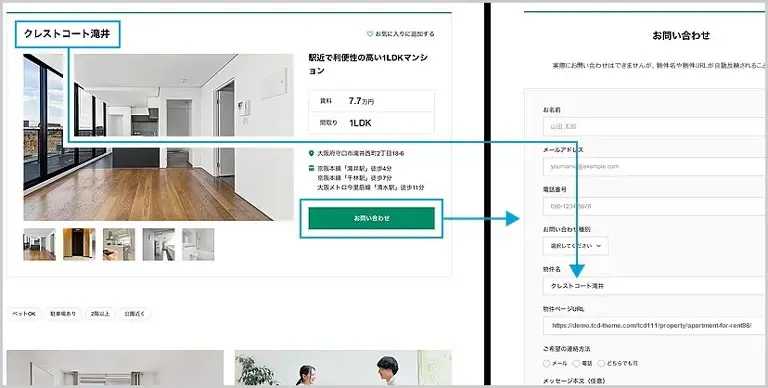Select the どちらでも可 radio button

pyautogui.click(x=601, y=364)
